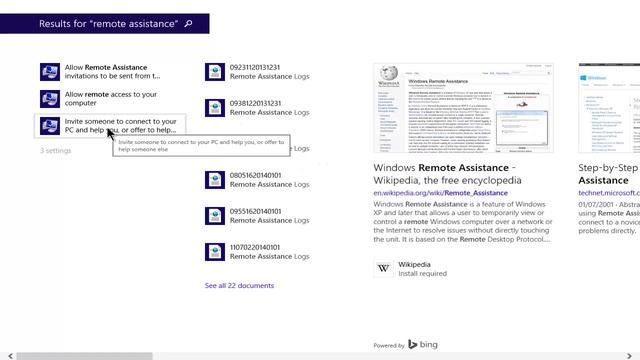Open log file 09231120131231 icon
Viewport: 640px width, 360px height.
point(215,72)
